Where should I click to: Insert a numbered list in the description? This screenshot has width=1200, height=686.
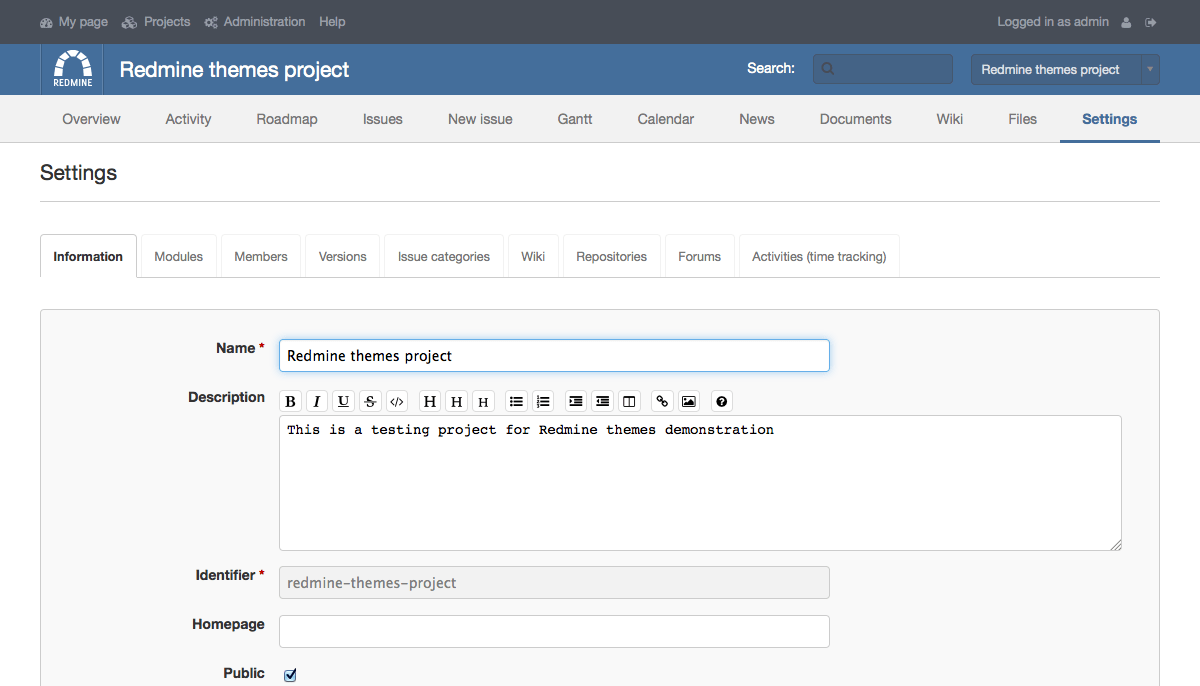tap(543, 401)
